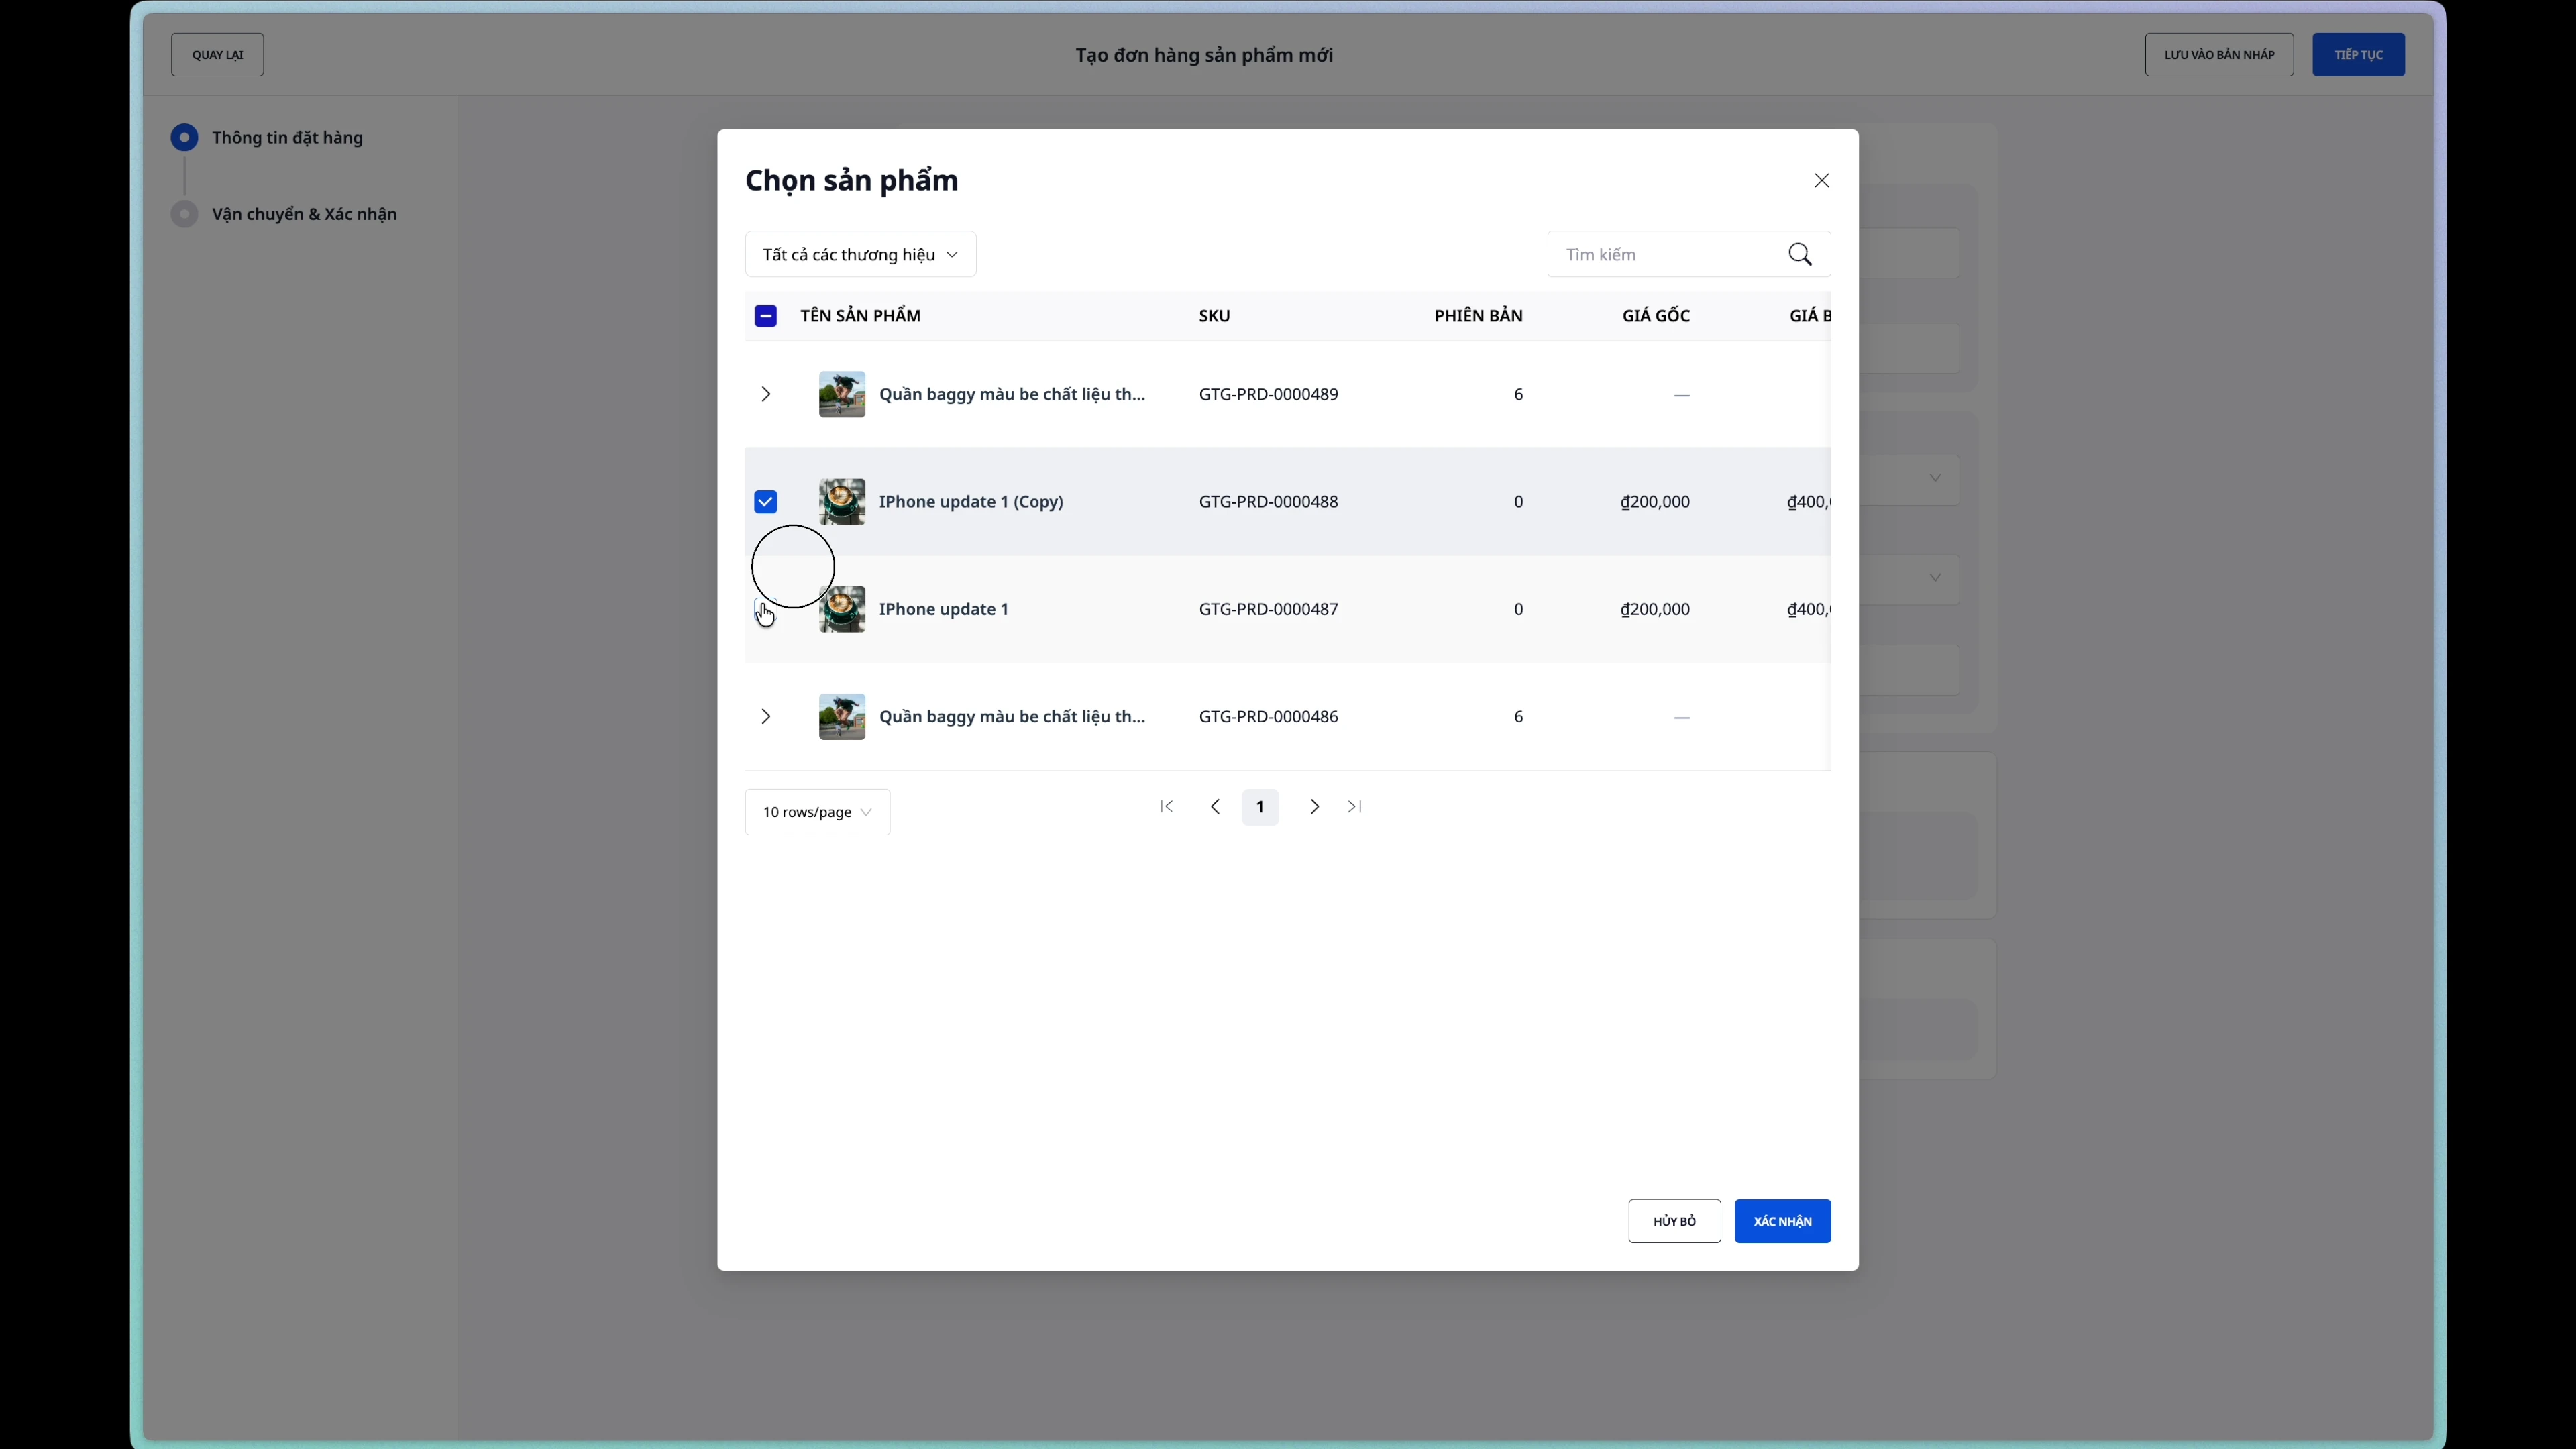Toggle the select-all products checkbox
This screenshot has height=1449, width=2576.
click(765, 315)
